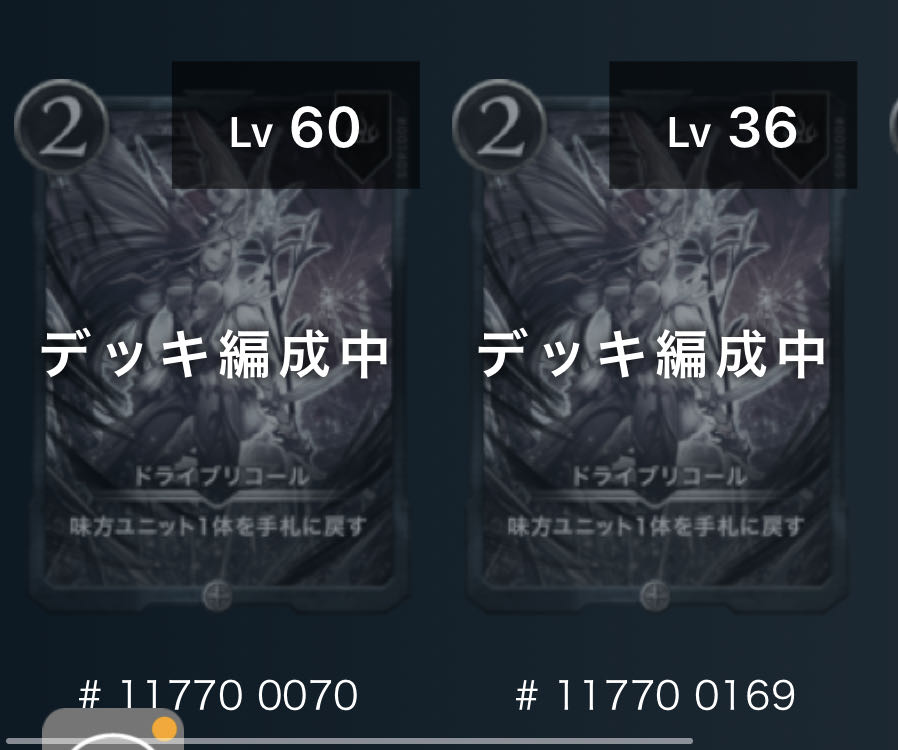898x750 pixels.
Task: Select the Lv 36 level label
Action: (733, 128)
